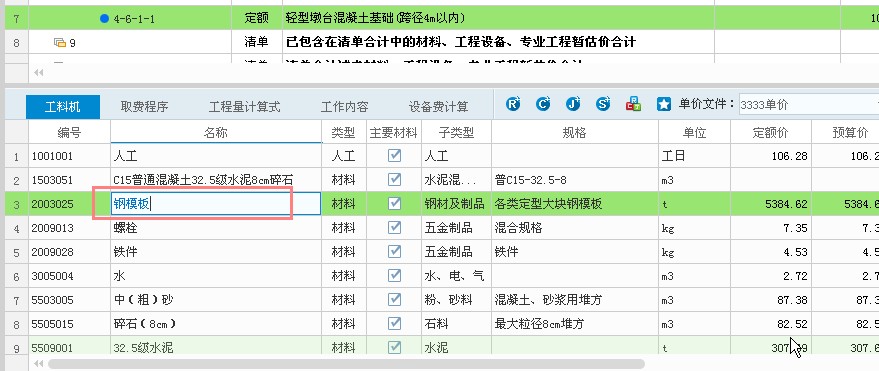Click the scroll-left arrows under the upper table
The image size is (879, 371).
click(x=39, y=72)
